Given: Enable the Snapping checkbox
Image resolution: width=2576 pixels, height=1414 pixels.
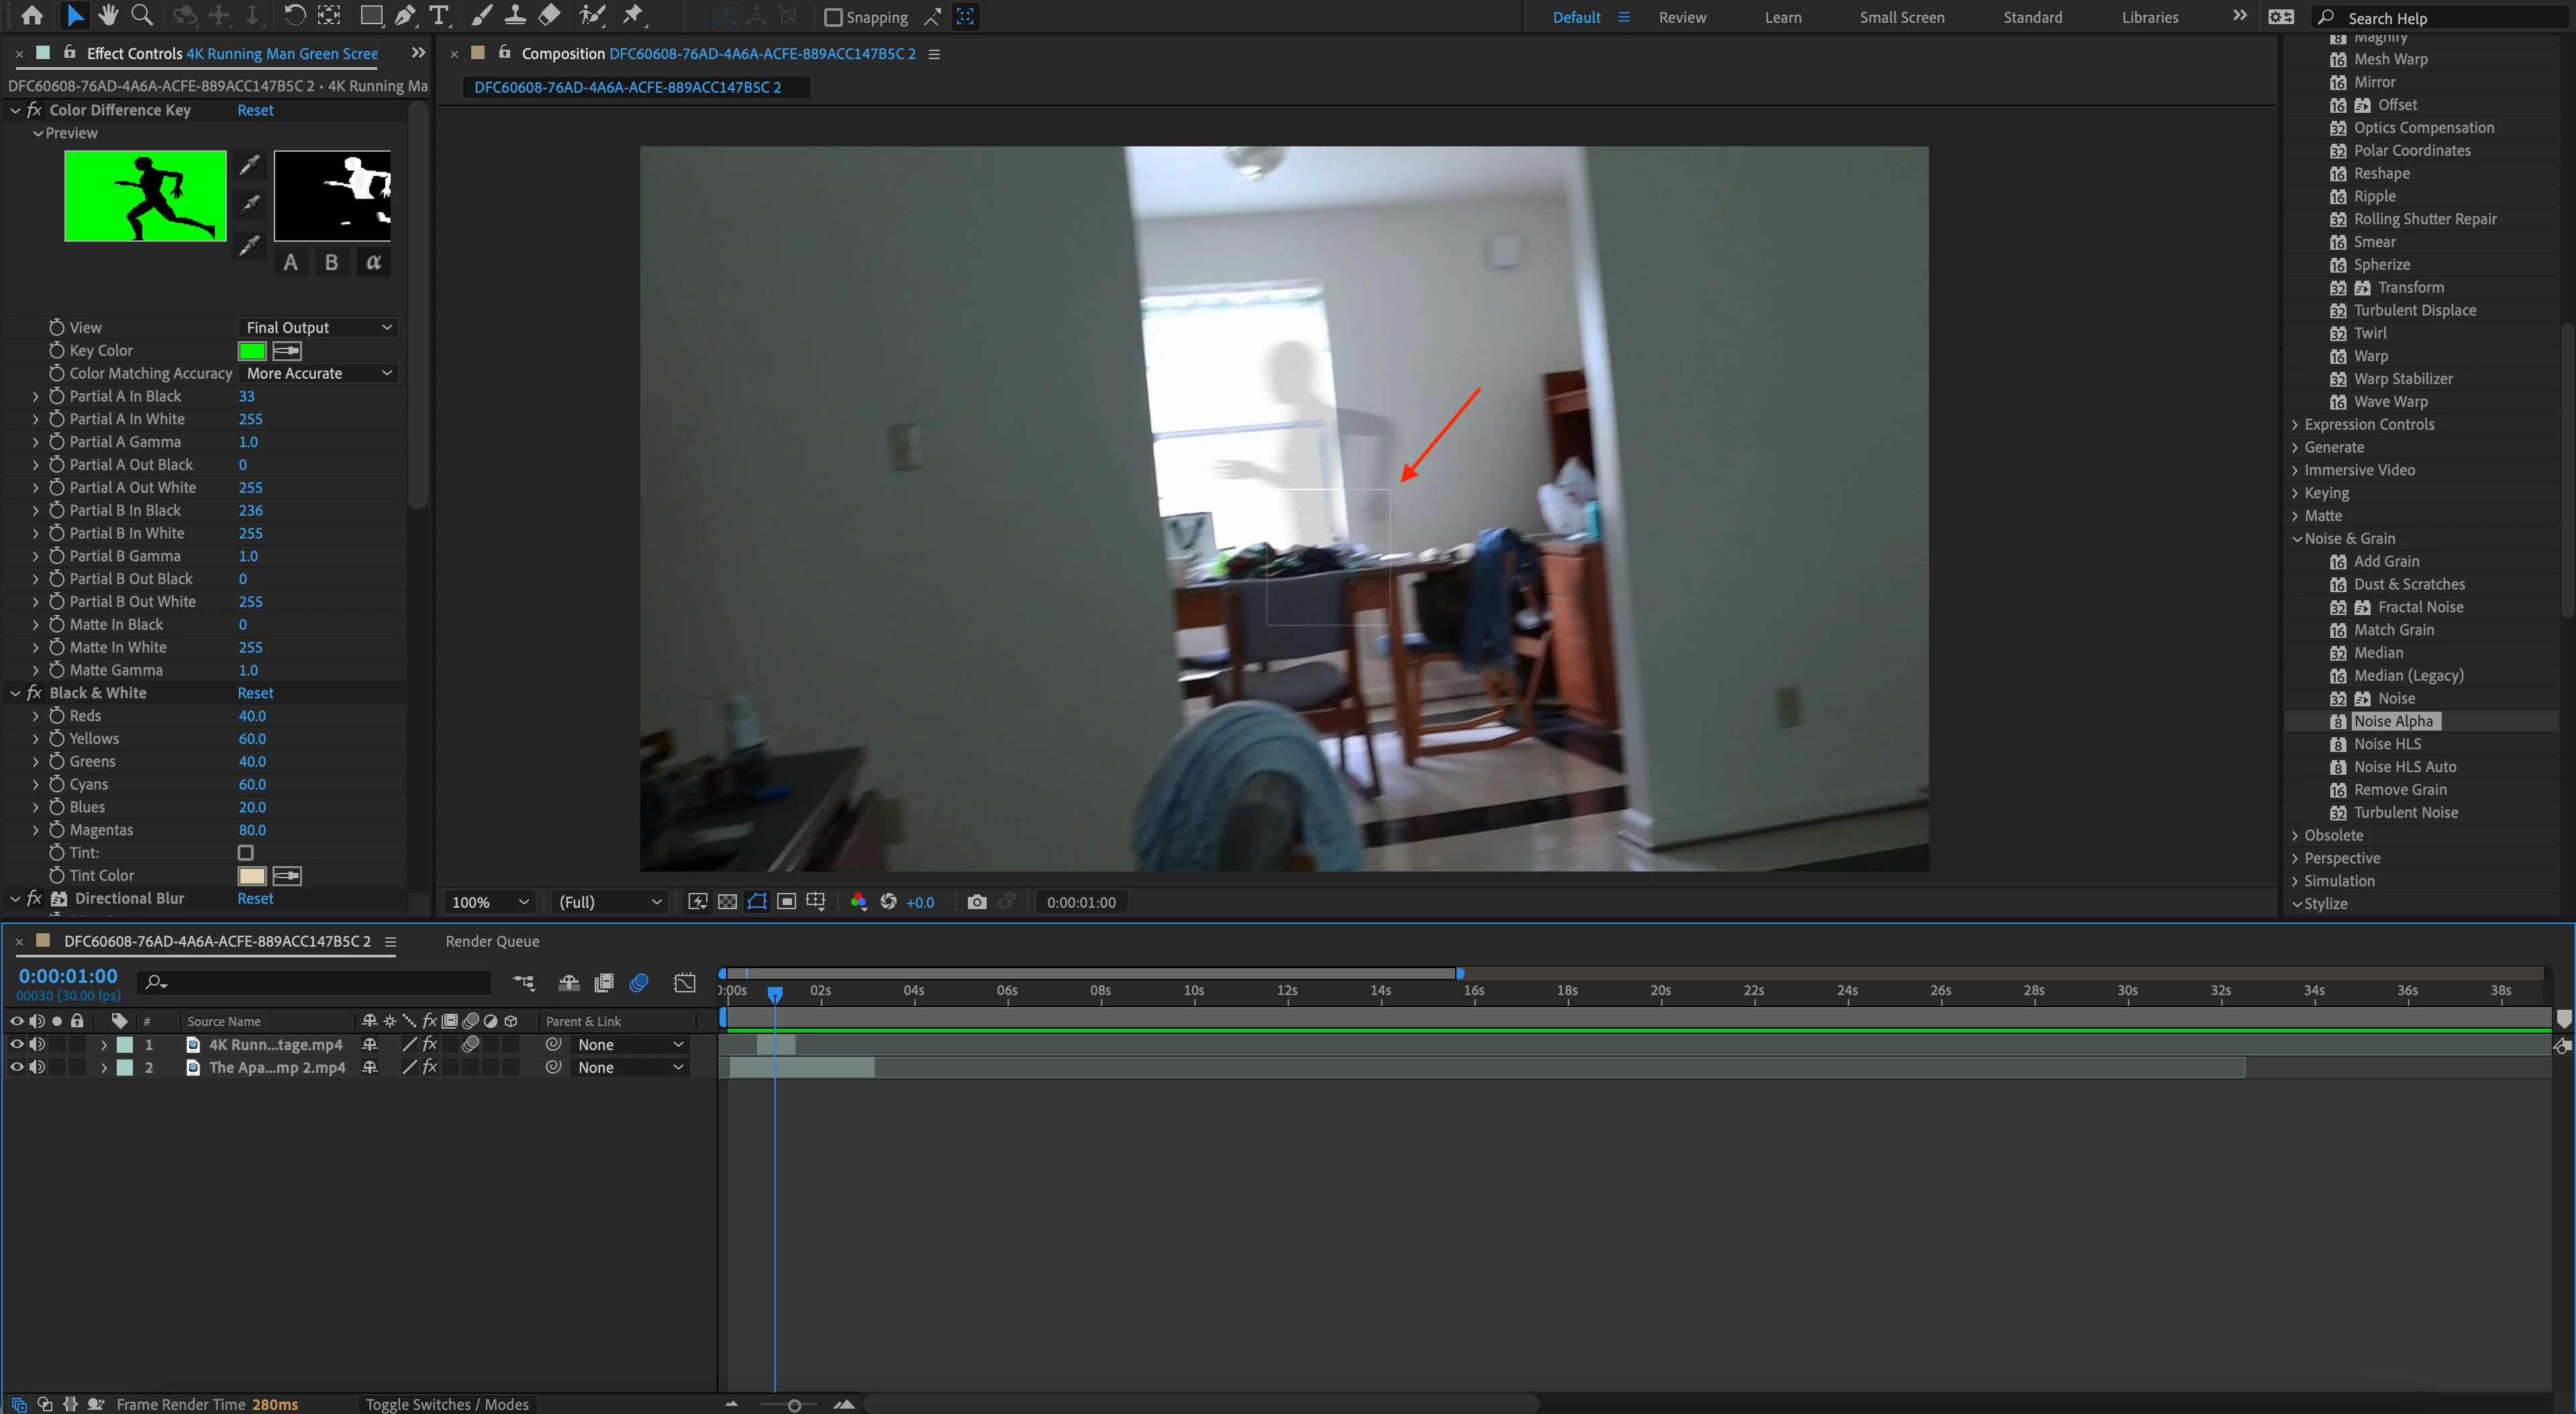Looking at the screenshot, I should click(x=833, y=17).
